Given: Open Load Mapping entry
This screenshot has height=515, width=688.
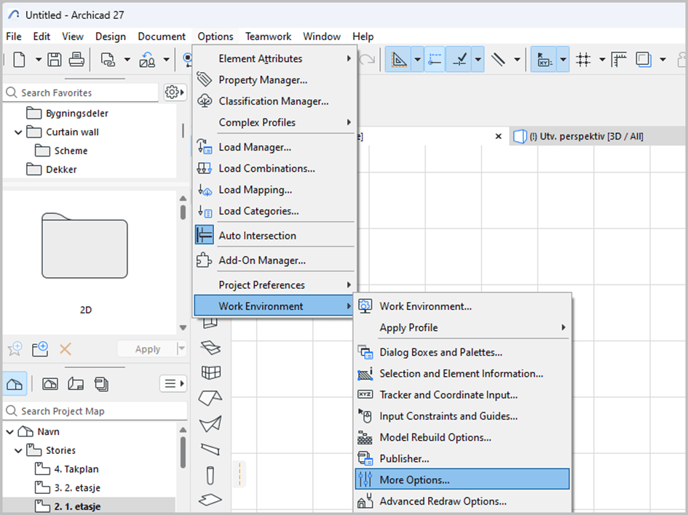Looking at the screenshot, I should pos(275,190).
